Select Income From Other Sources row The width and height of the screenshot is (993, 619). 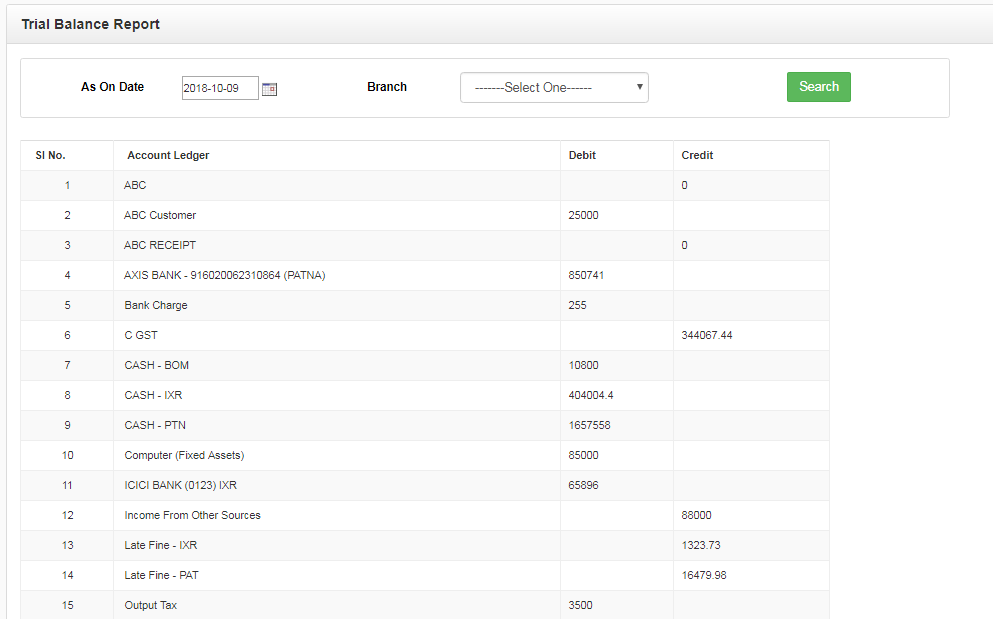coord(425,516)
